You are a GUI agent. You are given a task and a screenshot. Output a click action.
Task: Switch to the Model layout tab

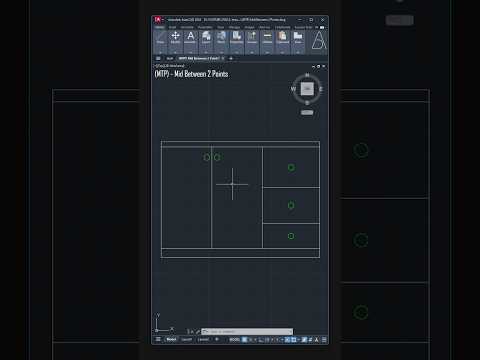[171, 339]
